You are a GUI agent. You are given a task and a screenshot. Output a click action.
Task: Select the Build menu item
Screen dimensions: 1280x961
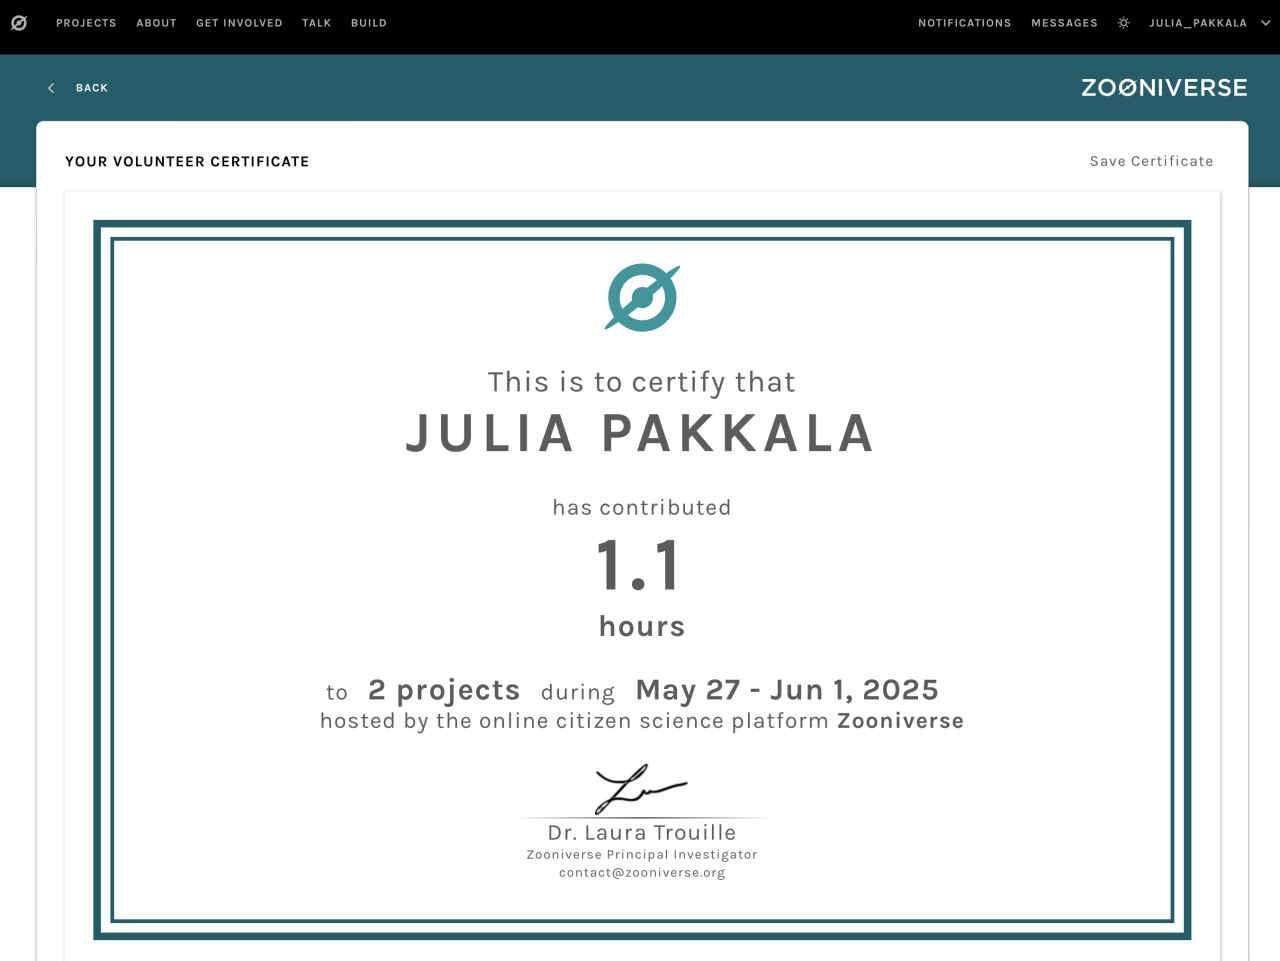tap(369, 23)
